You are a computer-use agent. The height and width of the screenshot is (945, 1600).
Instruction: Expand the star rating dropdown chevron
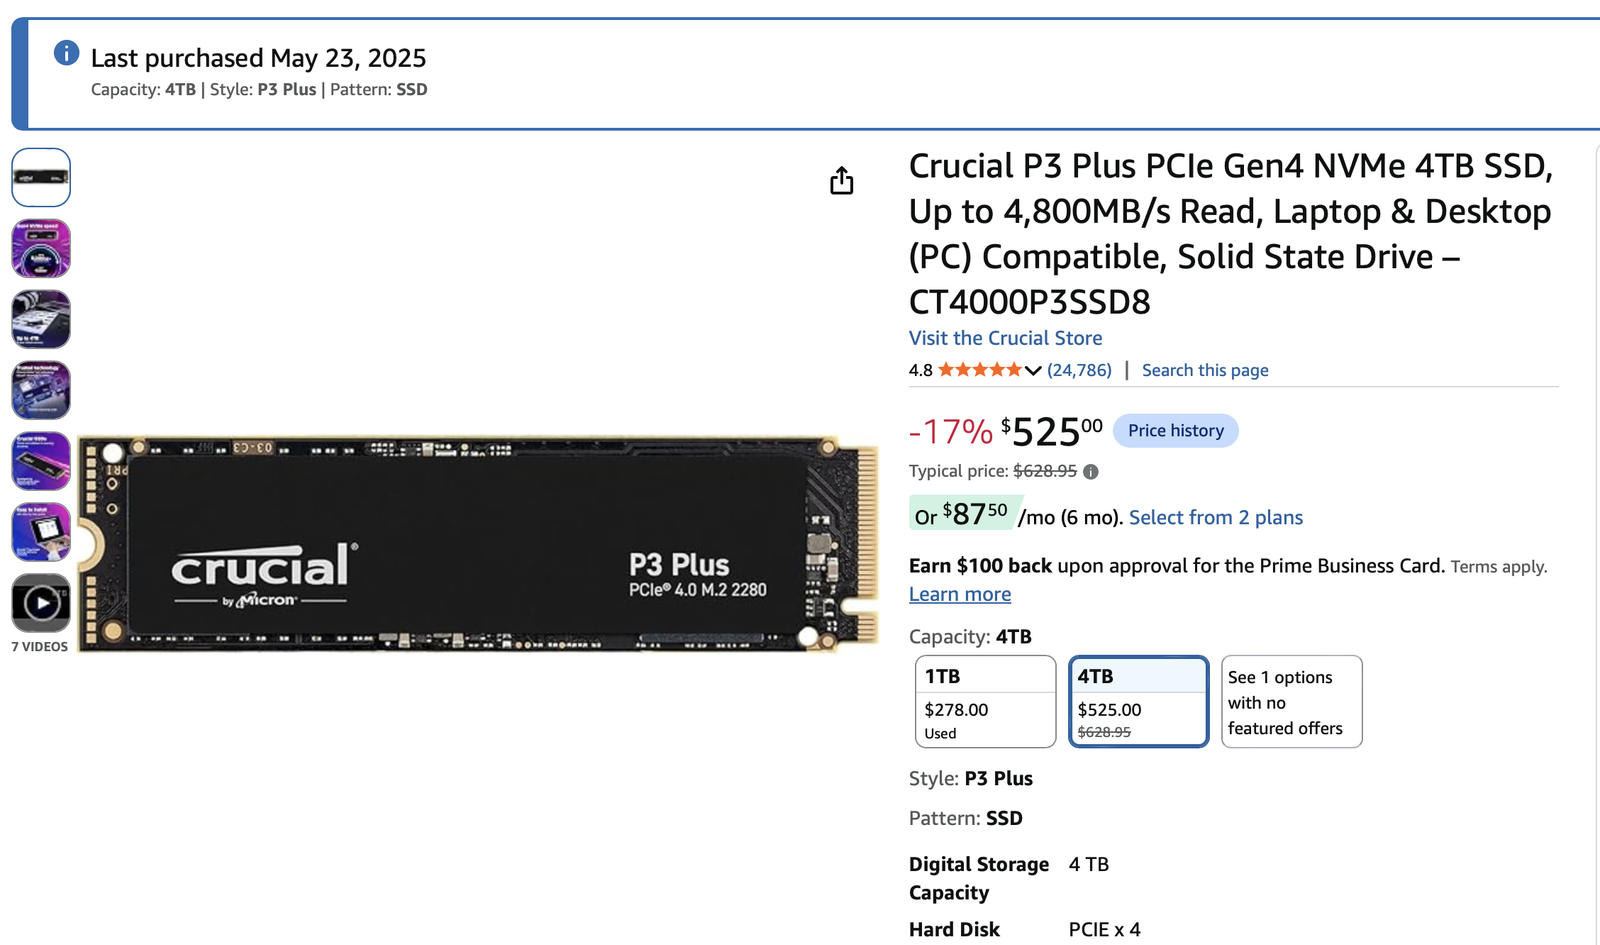[x=1033, y=371]
